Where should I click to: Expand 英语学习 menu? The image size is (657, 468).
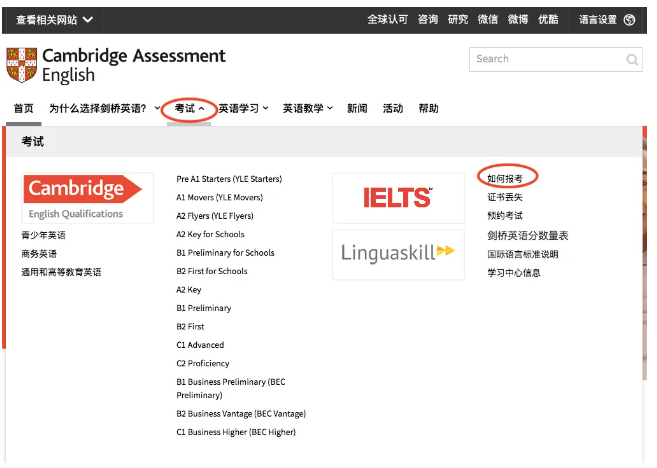243,109
